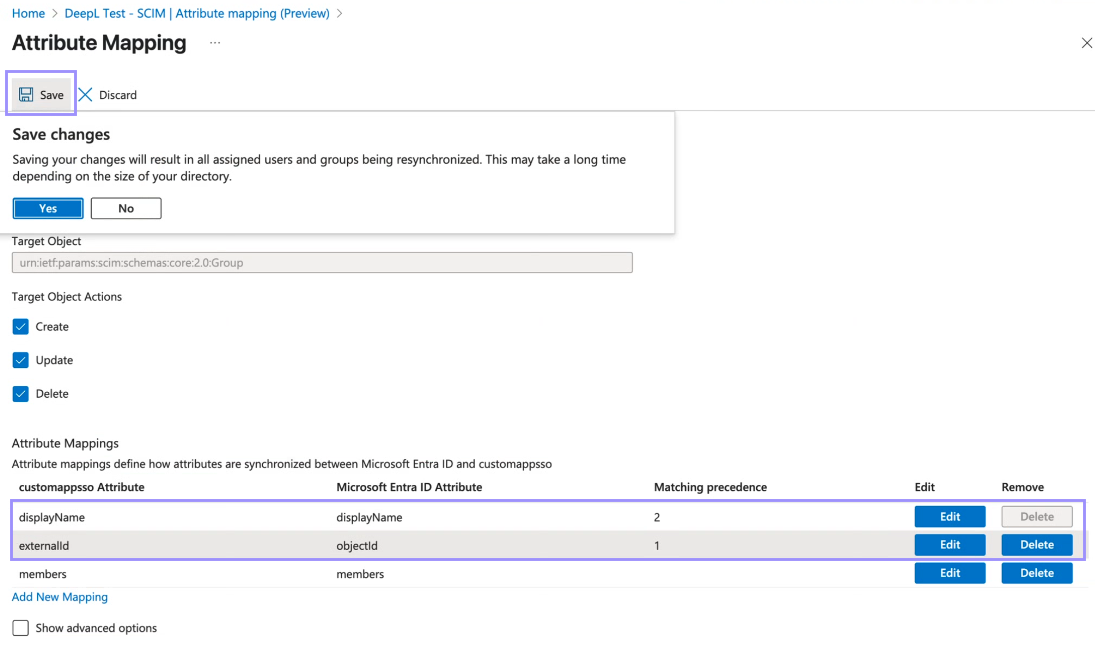The width and height of the screenshot is (1095, 649).
Task: Open the ellipsis menu beside Attribute Mapping
Action: tap(215, 43)
